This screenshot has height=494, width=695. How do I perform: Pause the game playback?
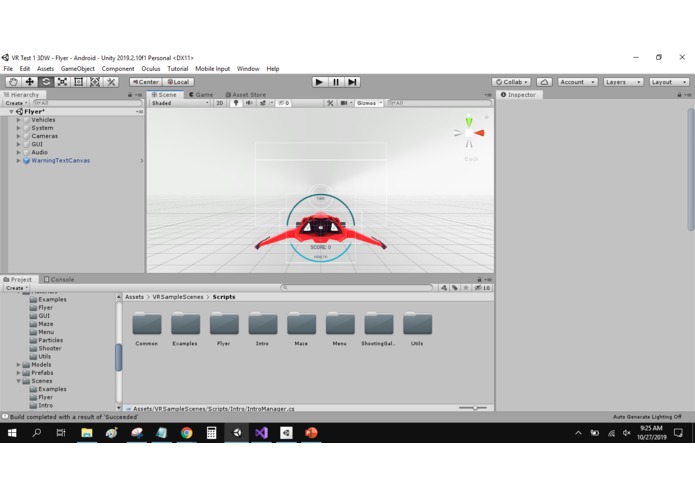coord(336,82)
